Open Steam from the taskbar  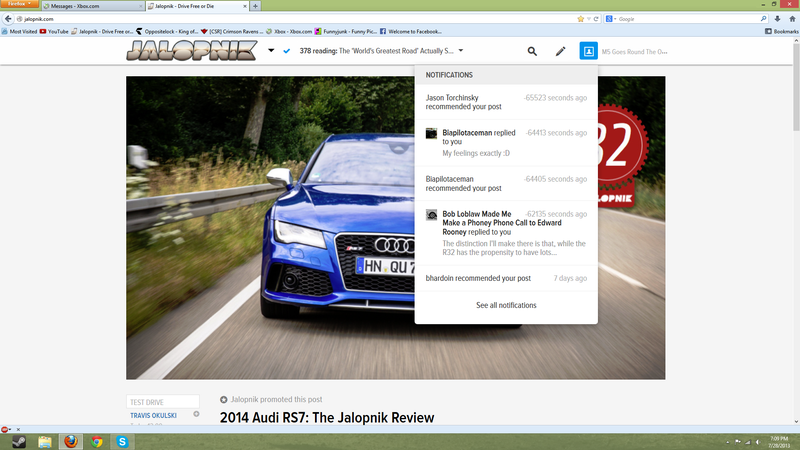click(x=19, y=442)
